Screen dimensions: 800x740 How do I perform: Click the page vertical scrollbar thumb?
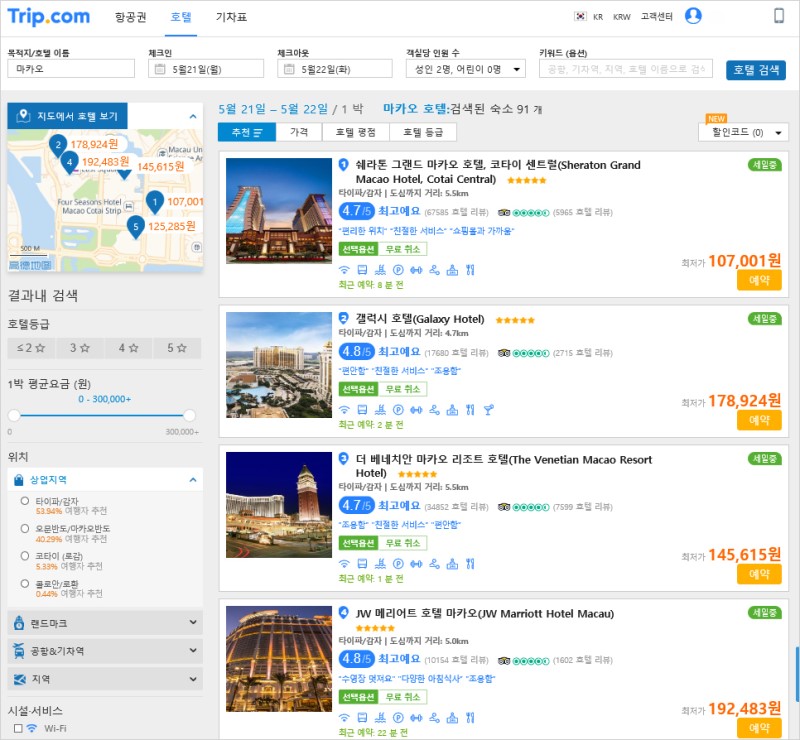pyautogui.click(x=797, y=674)
